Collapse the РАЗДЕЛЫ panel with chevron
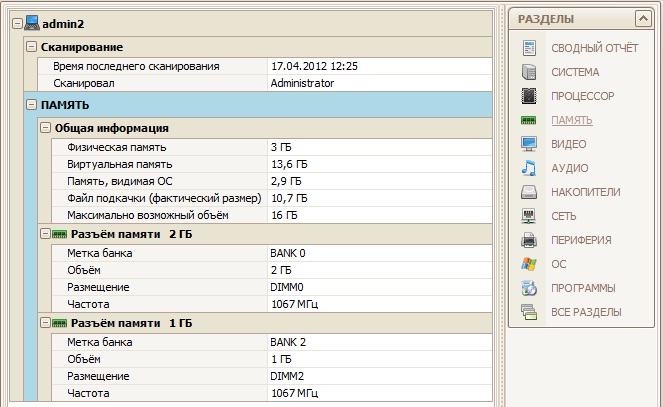 coord(643,18)
